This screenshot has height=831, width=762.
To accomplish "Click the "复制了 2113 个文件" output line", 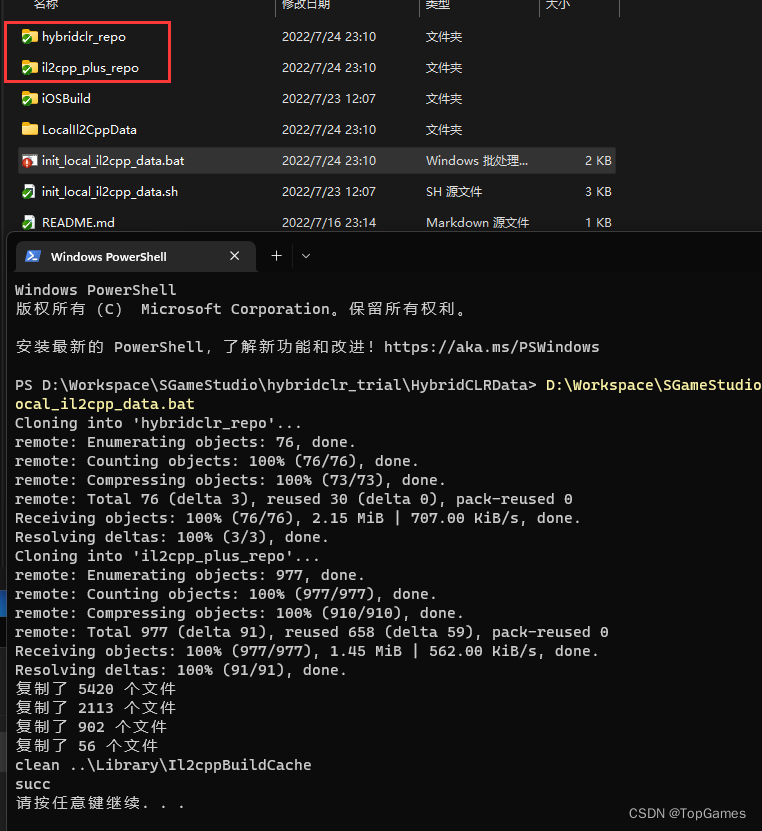I will click(95, 708).
